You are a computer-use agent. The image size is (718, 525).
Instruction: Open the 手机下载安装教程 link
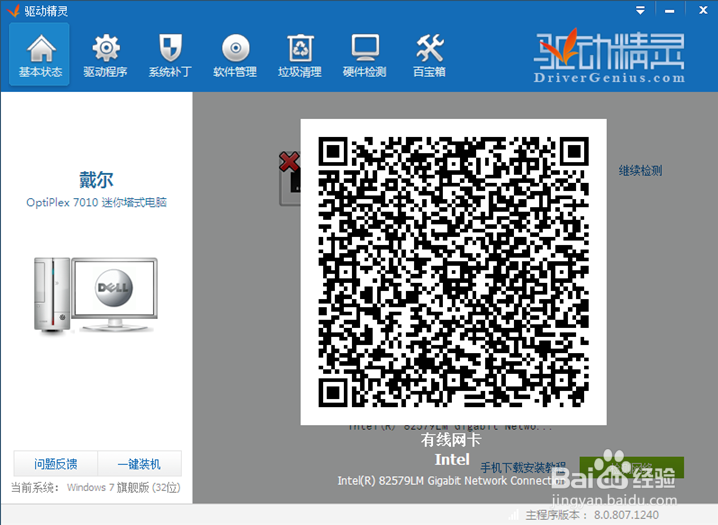click(523, 467)
